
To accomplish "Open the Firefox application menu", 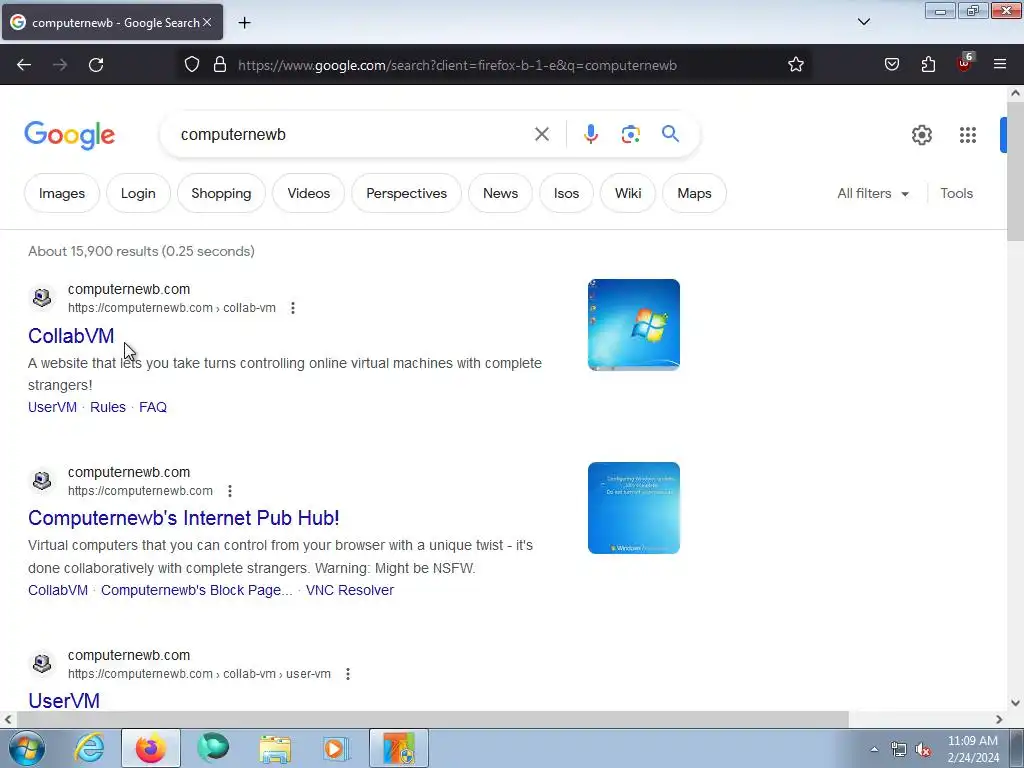I will pyautogui.click(x=1000, y=64).
